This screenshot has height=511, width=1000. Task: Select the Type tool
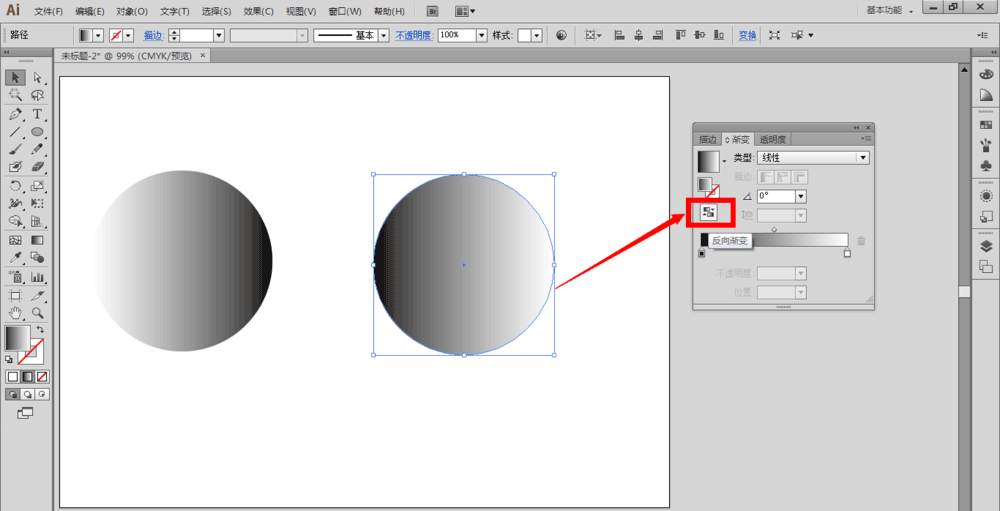coord(37,114)
